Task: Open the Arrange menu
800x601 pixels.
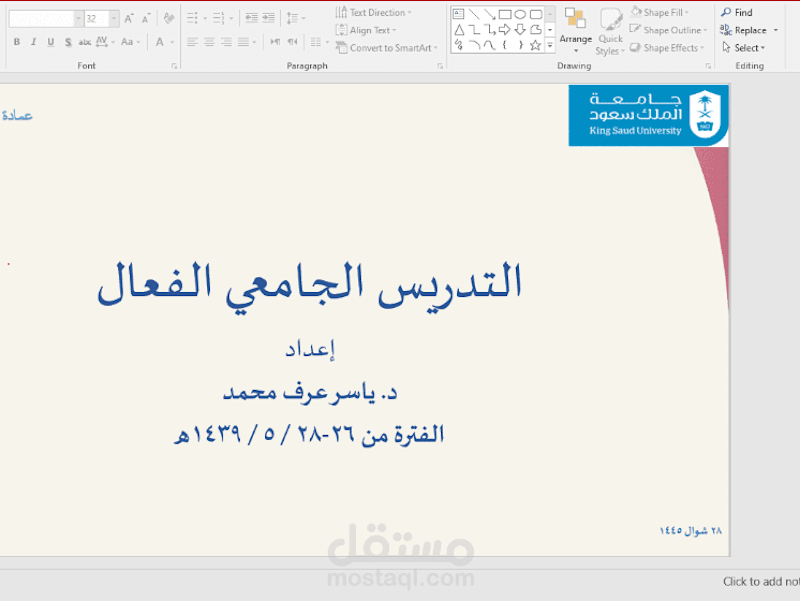Action: coord(576,31)
